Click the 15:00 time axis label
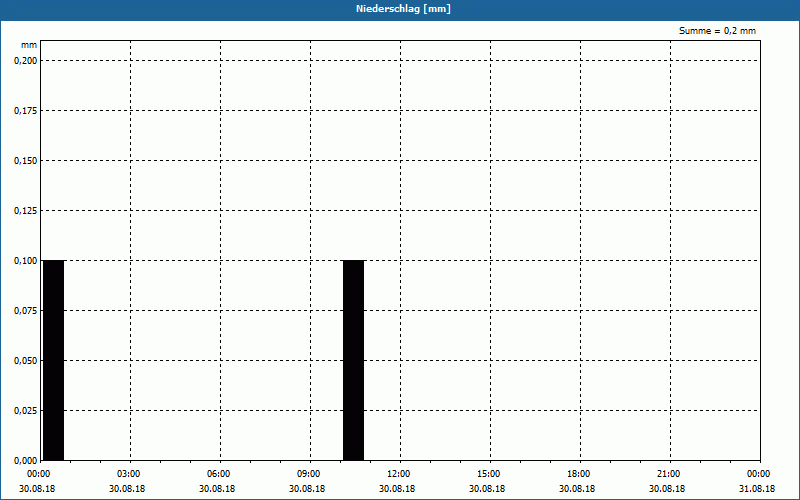 click(x=488, y=474)
